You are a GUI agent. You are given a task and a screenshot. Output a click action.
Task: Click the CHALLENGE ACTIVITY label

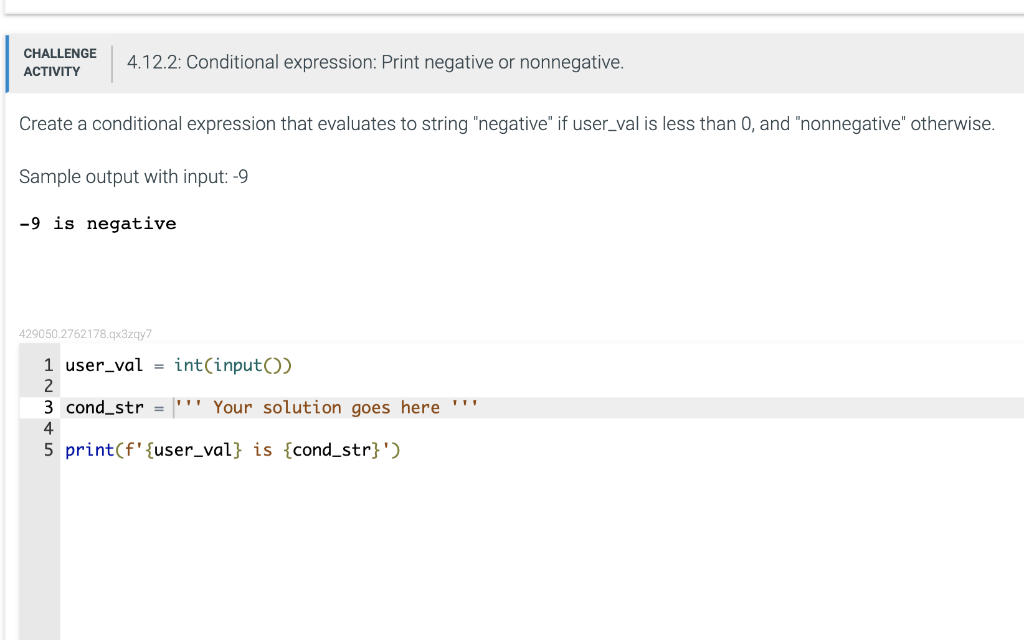tap(60, 62)
